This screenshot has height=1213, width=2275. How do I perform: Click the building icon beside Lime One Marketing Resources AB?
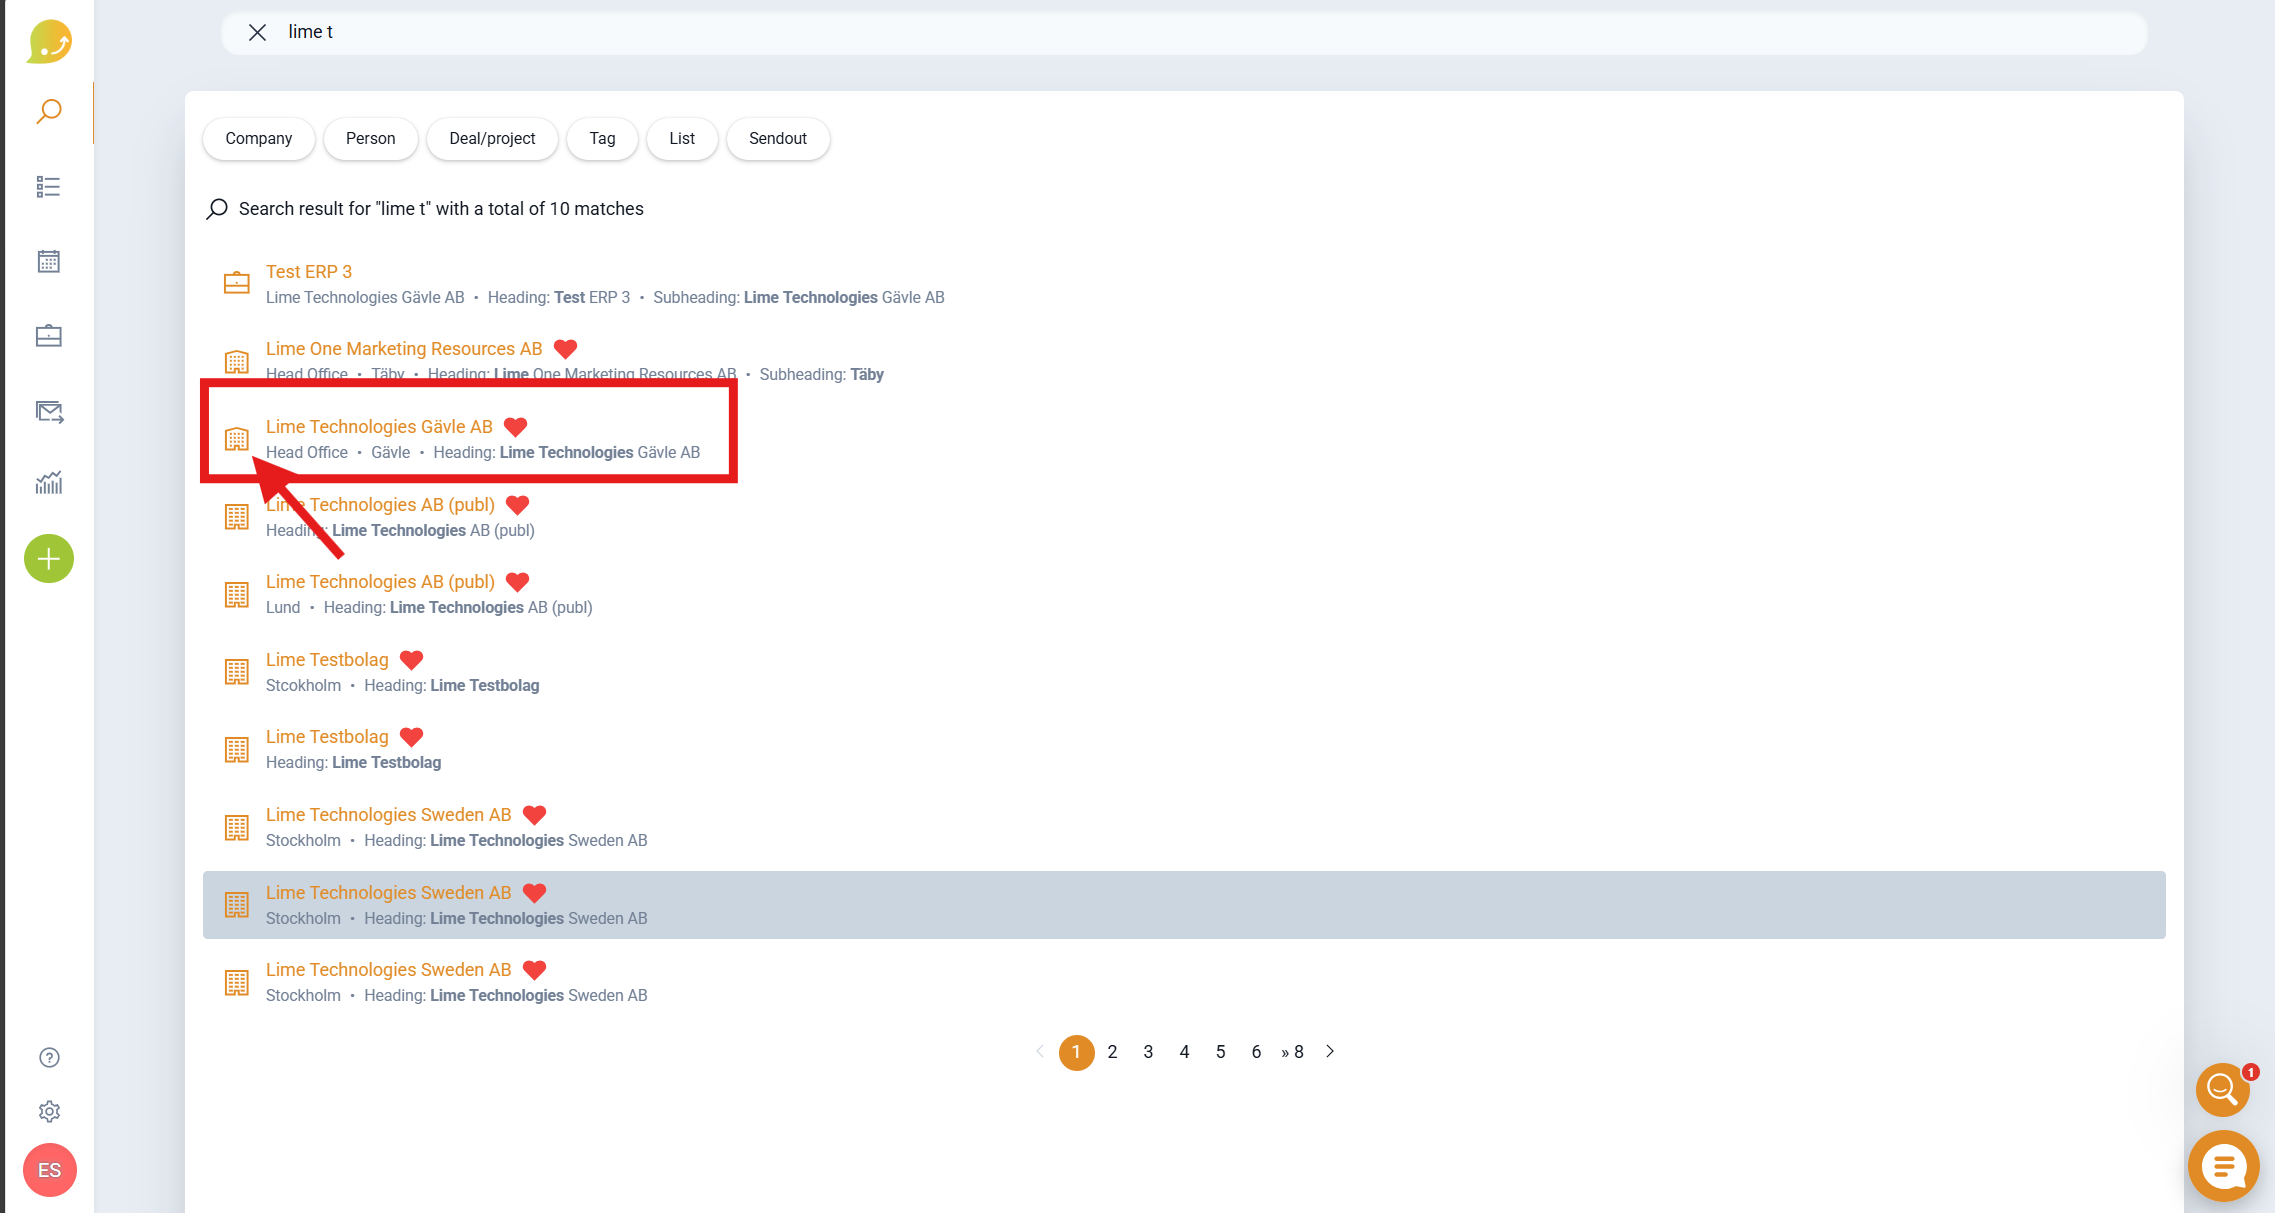(237, 361)
